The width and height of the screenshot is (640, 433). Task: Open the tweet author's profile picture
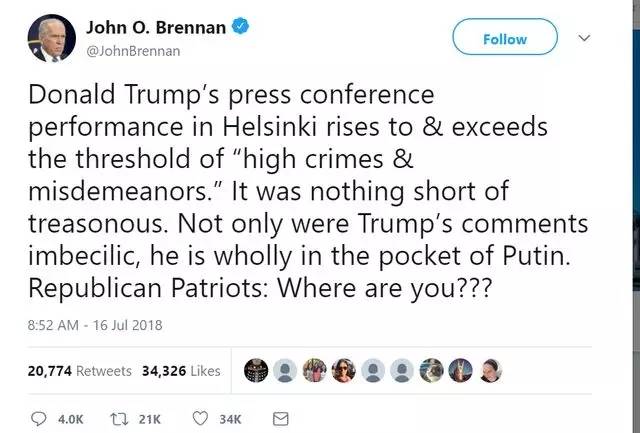coord(49,37)
